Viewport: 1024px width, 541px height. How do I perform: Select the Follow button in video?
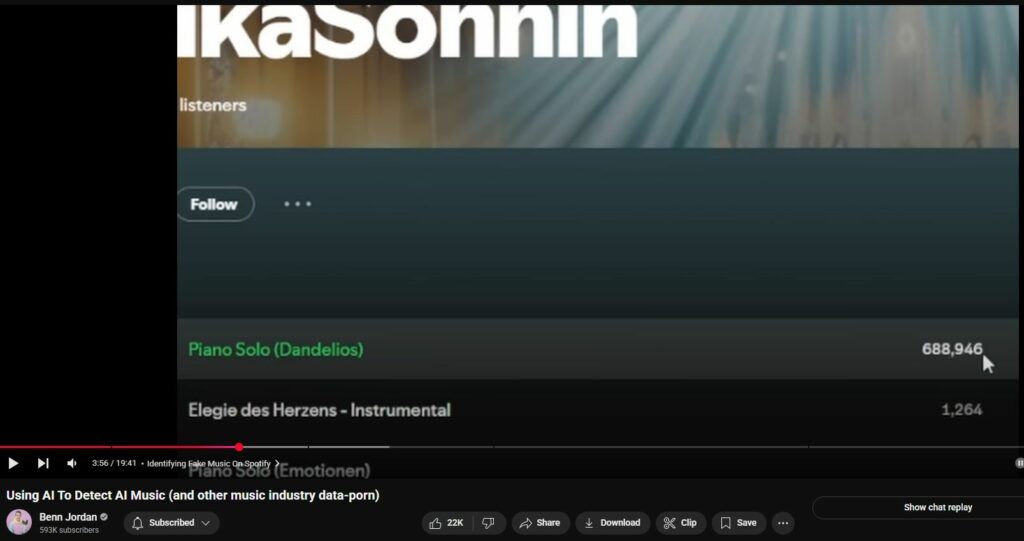point(214,205)
